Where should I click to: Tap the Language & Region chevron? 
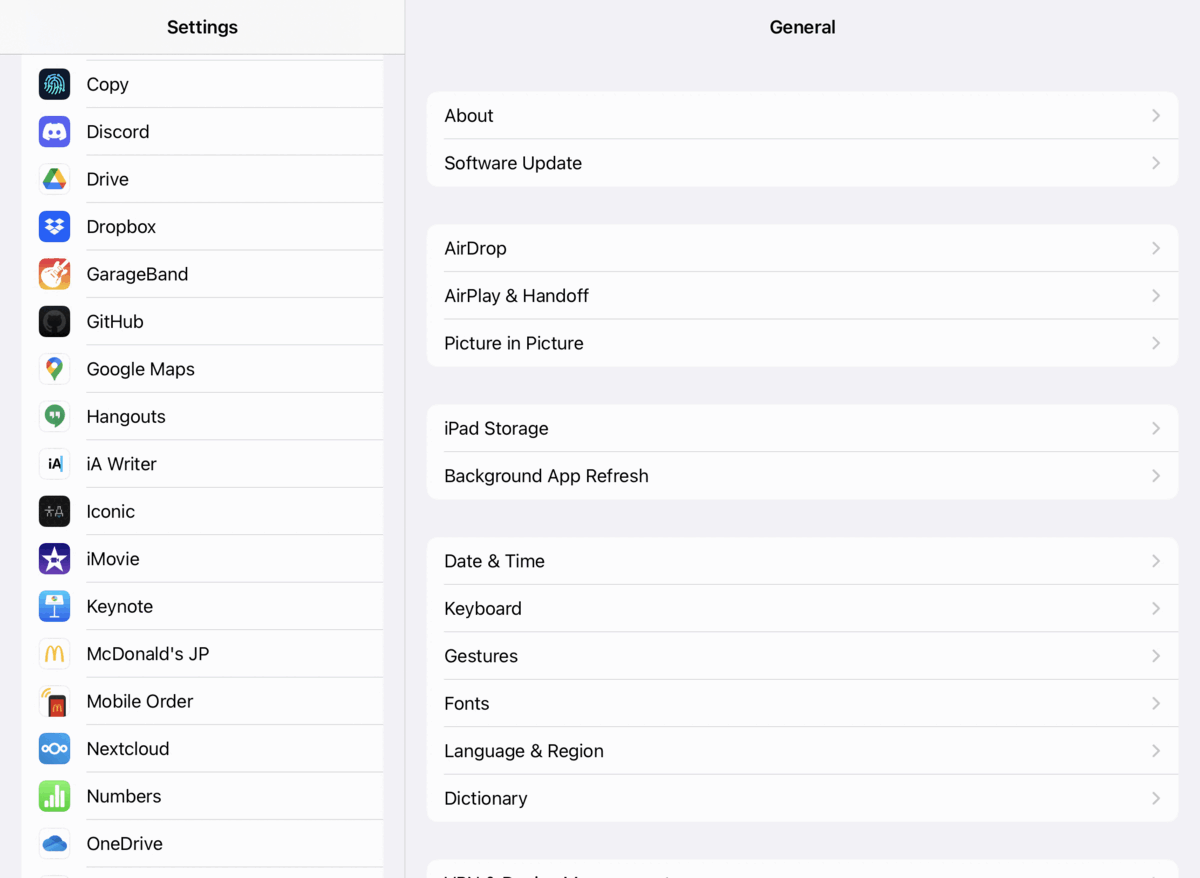pyautogui.click(x=1156, y=751)
